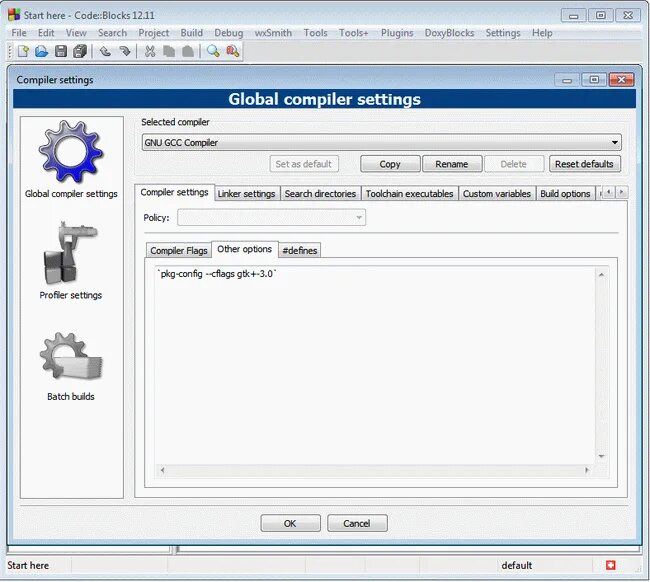Click the Code::Blocks logo in title bar

point(14,15)
